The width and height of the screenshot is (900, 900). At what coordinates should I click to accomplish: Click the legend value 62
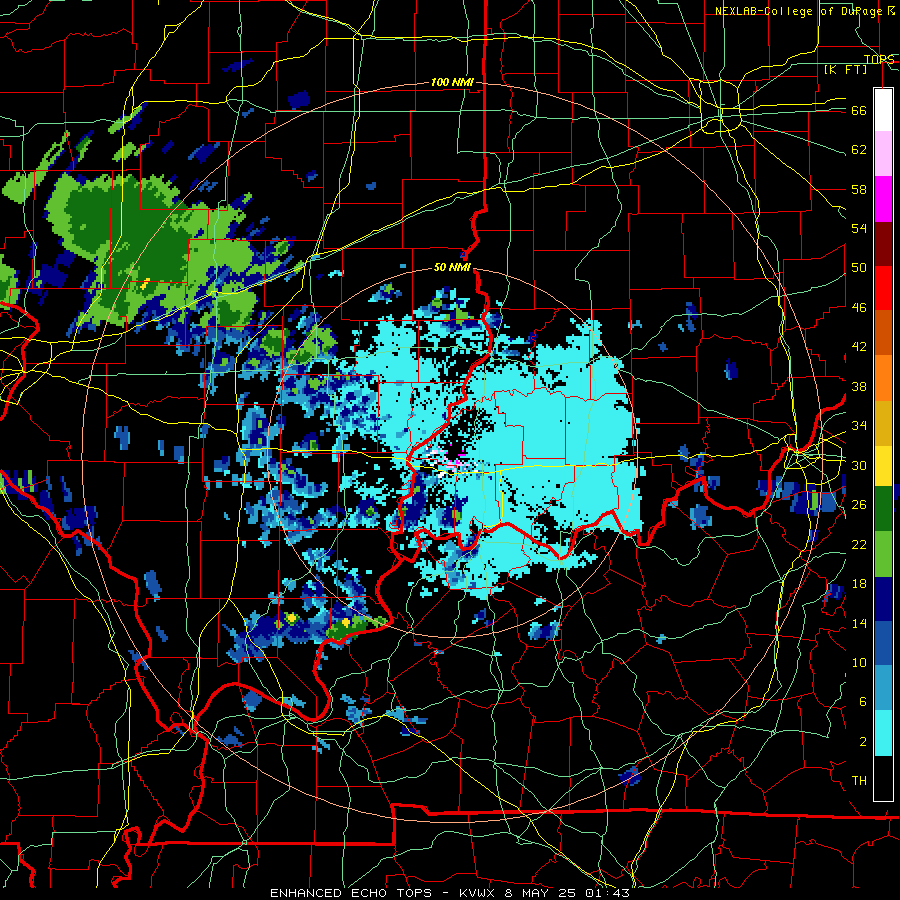click(859, 150)
